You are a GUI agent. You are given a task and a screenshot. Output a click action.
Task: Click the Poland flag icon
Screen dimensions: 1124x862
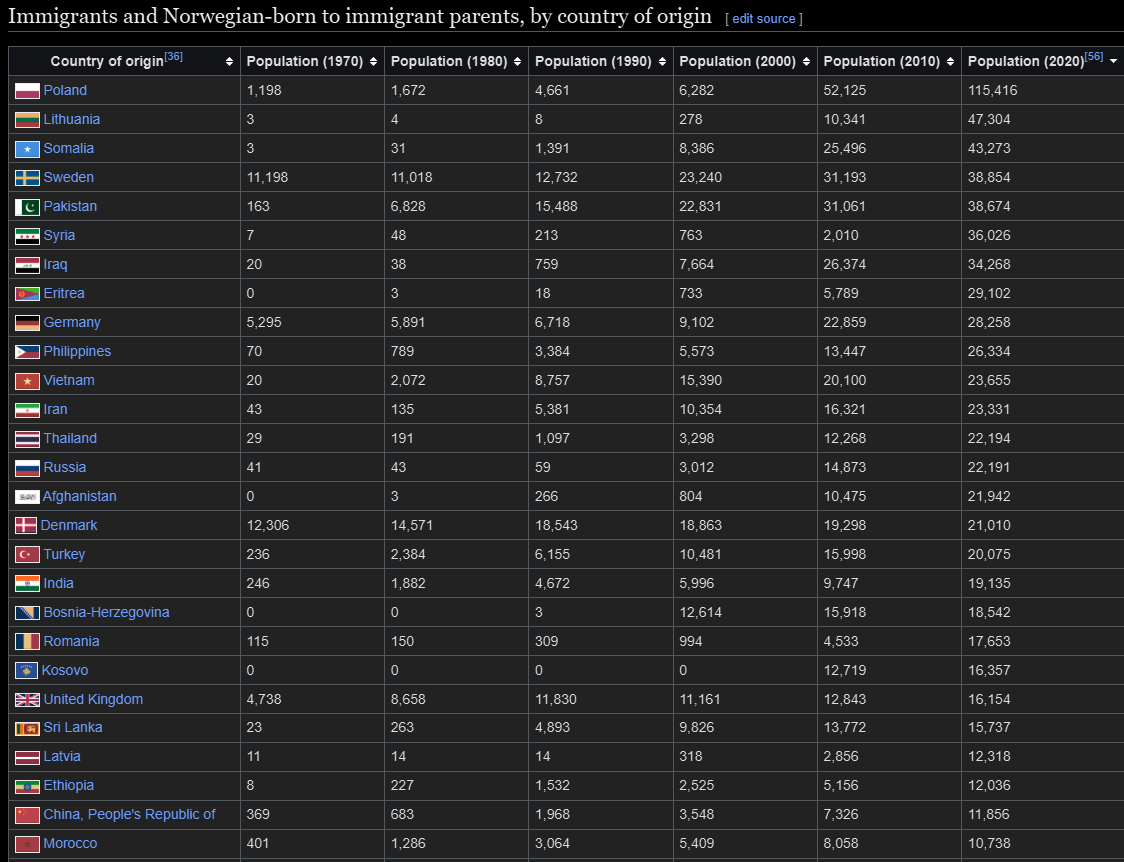click(27, 91)
